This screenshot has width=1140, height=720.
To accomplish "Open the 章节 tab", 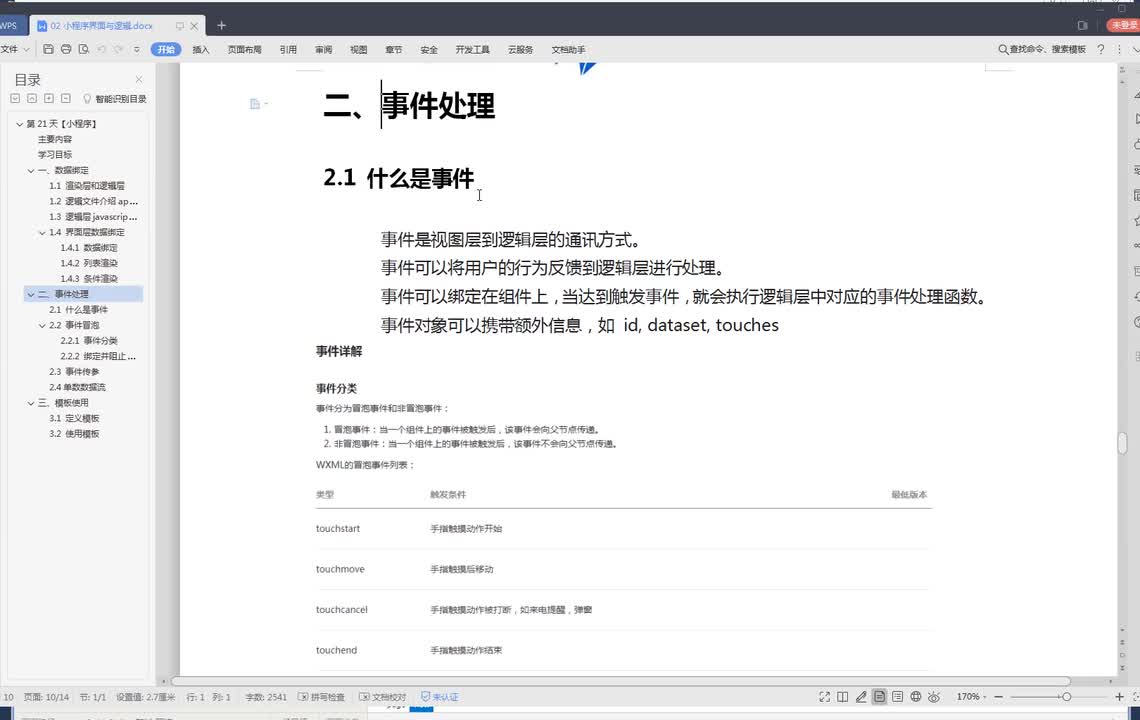I will (x=393, y=49).
